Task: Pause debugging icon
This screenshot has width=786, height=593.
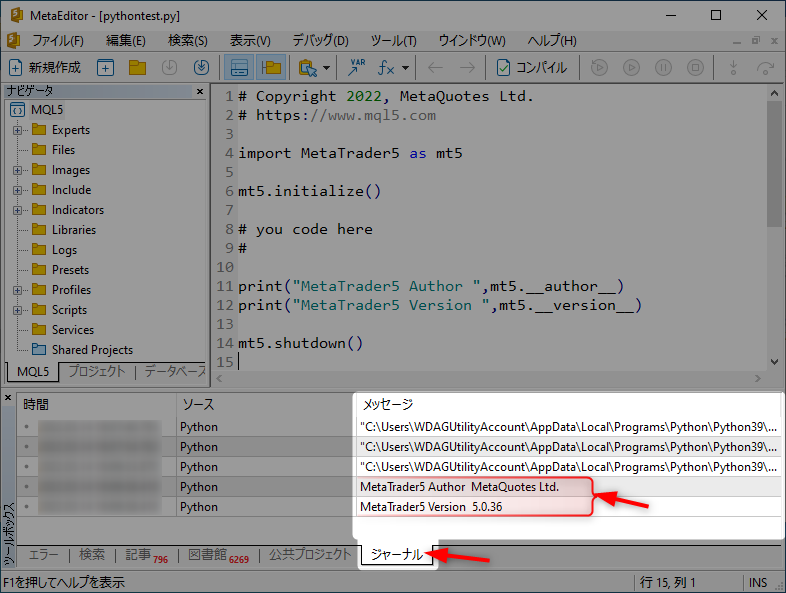Action: point(663,67)
